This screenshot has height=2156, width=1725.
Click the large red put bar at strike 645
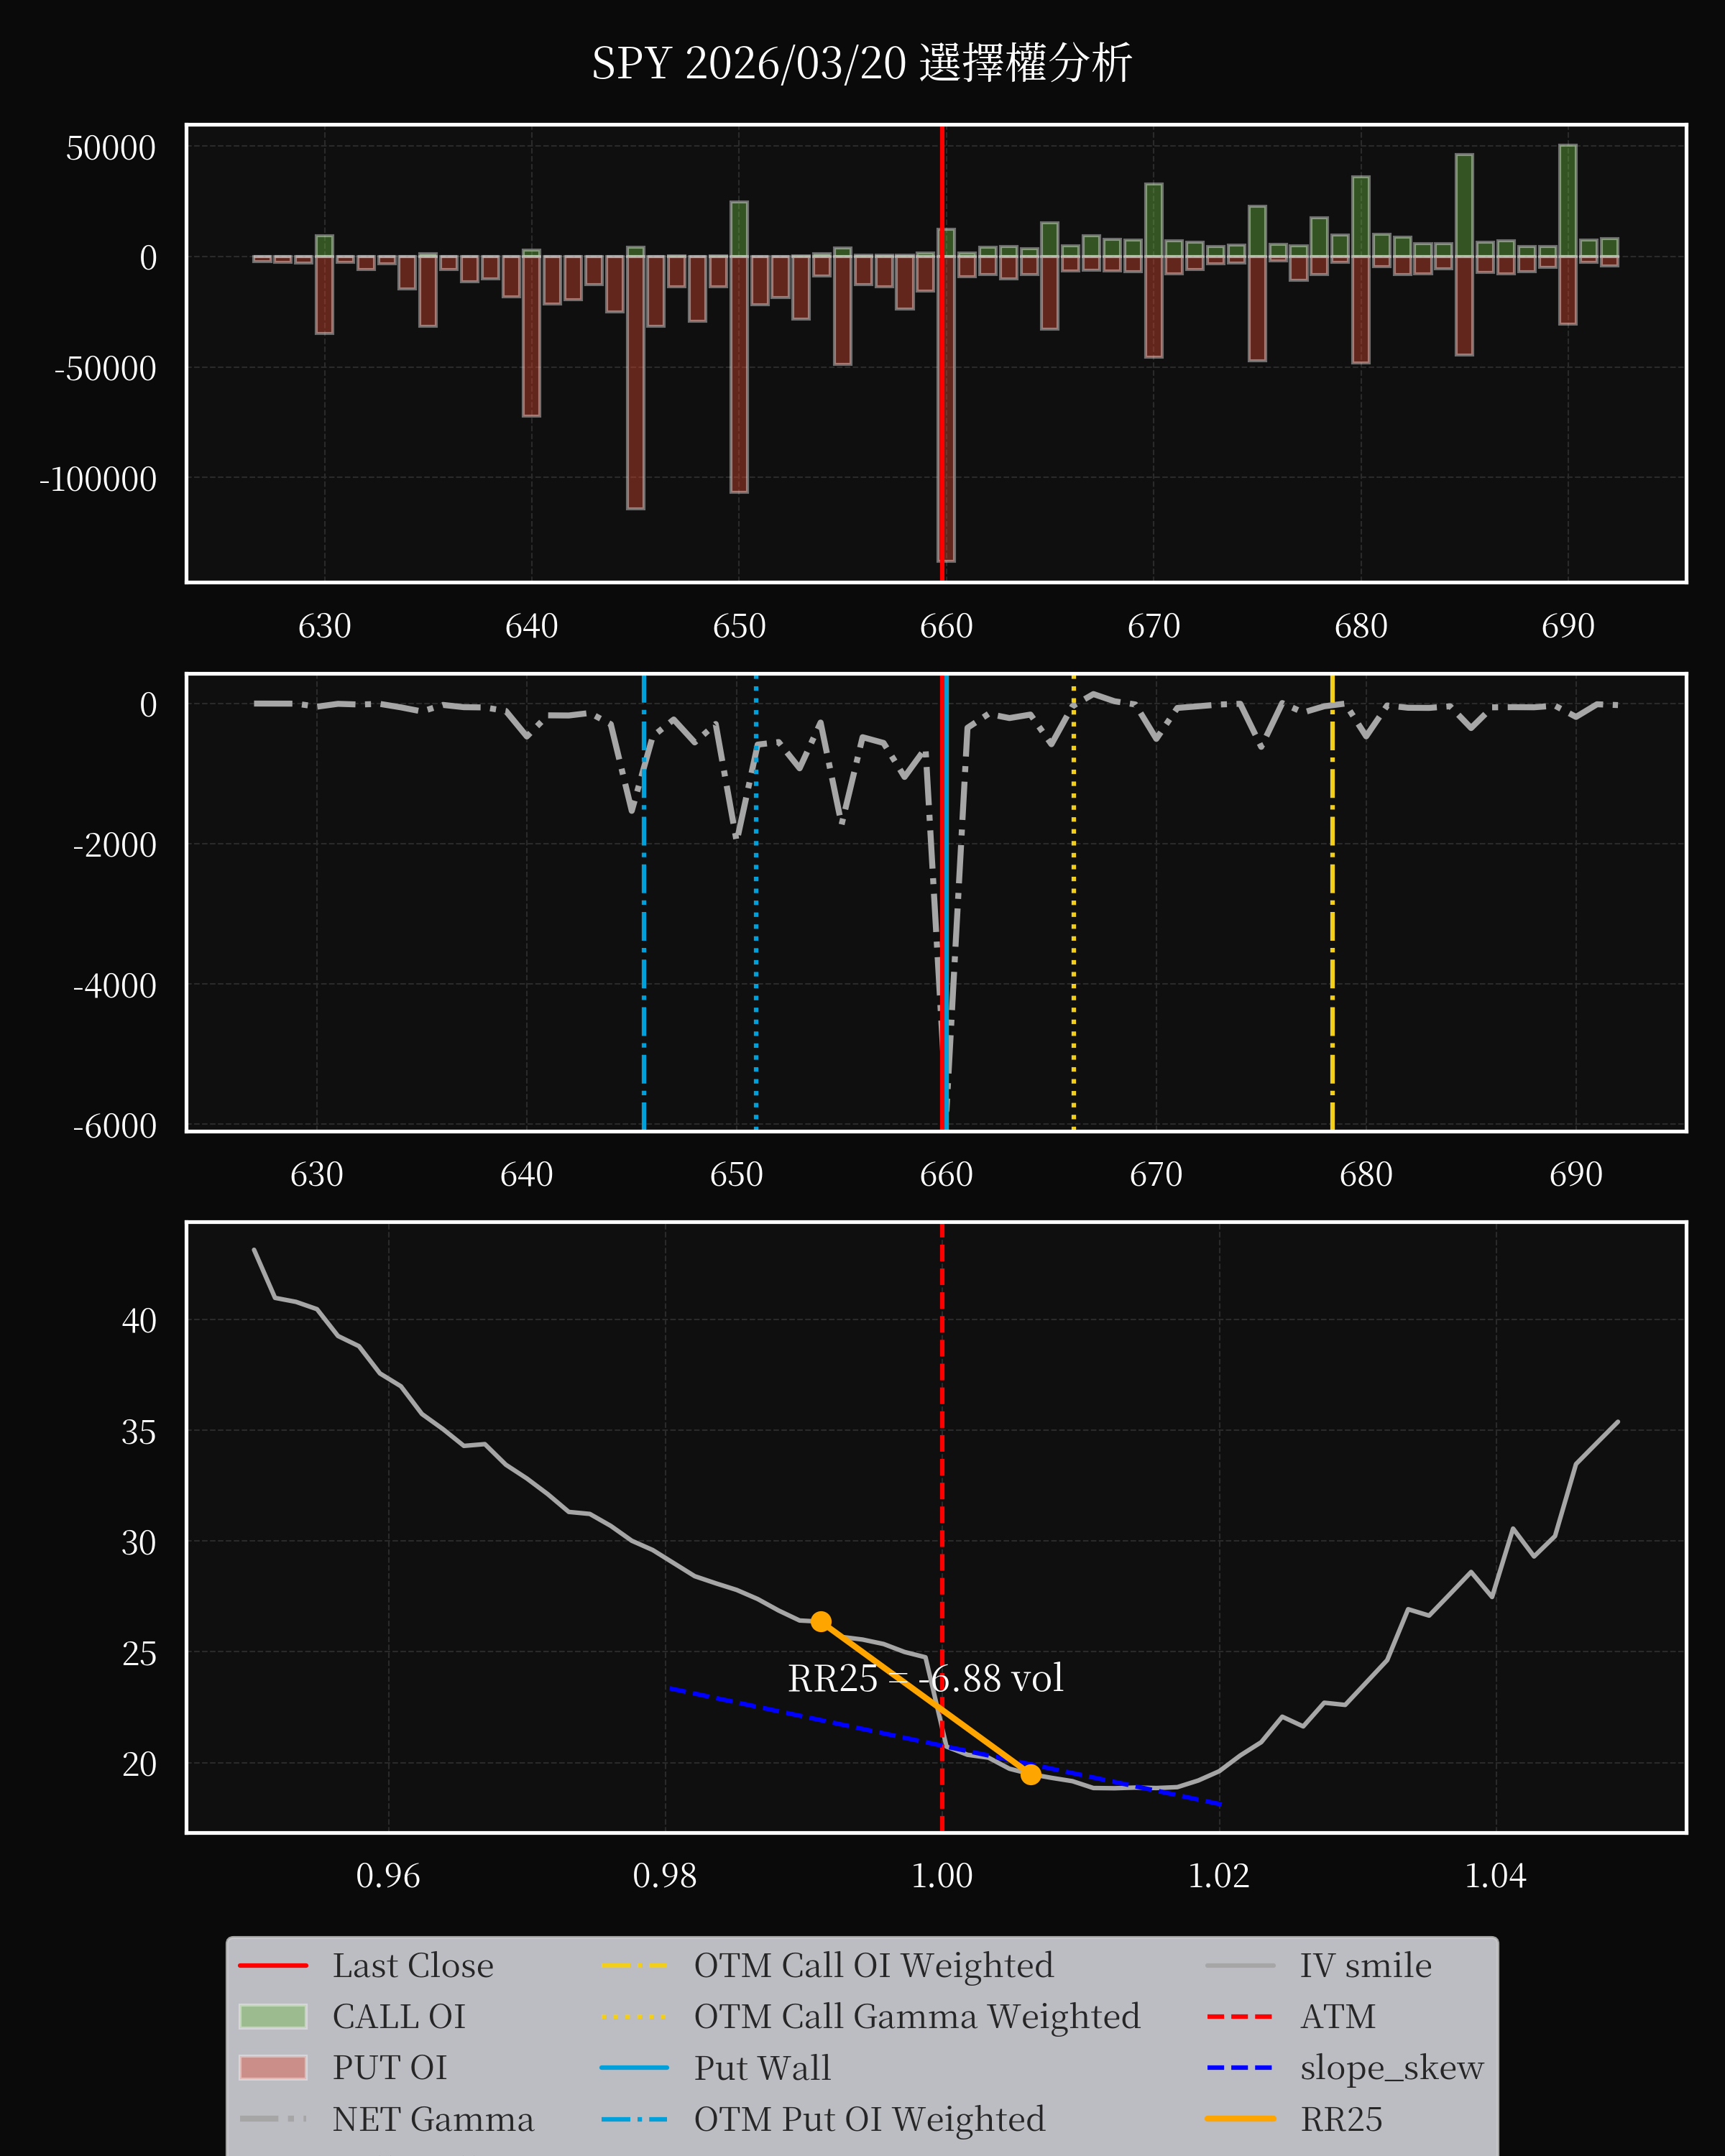point(635,383)
